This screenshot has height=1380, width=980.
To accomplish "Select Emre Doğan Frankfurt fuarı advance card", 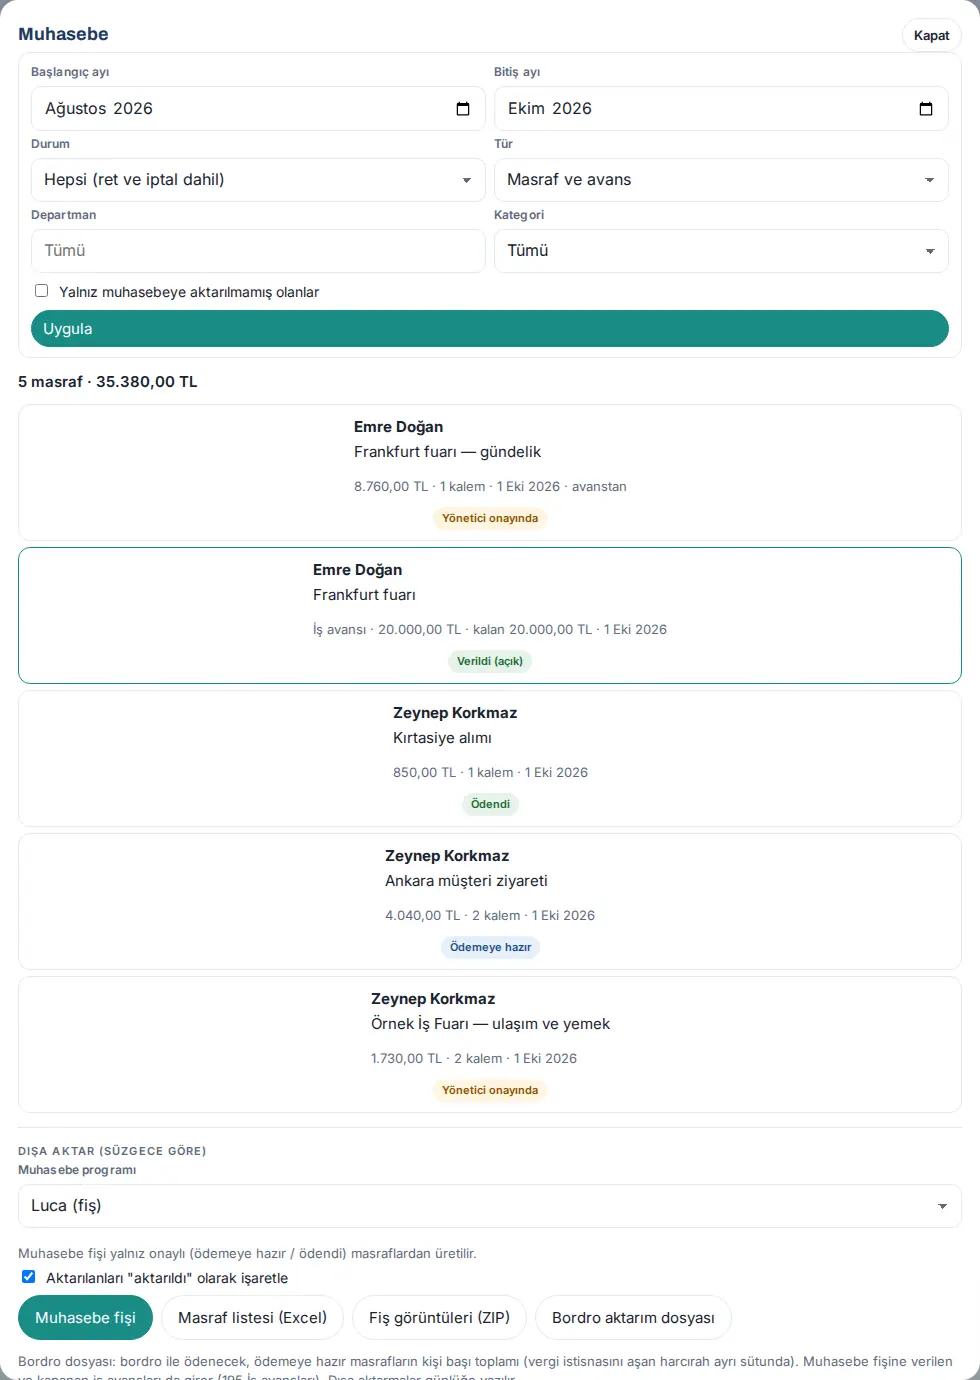I will point(490,615).
